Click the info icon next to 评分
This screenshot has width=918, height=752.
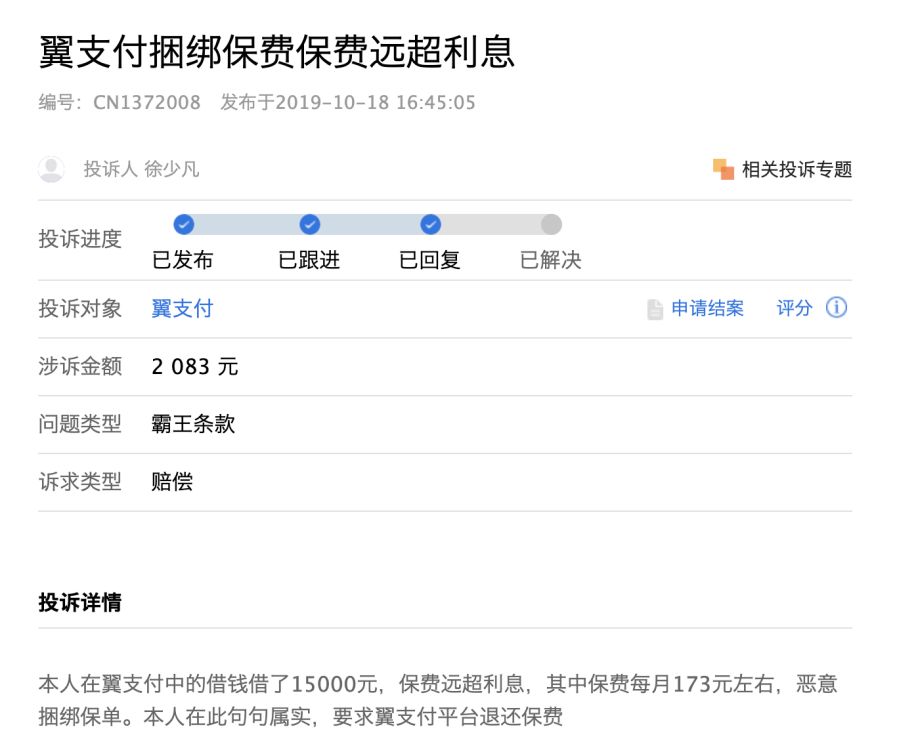(836, 307)
